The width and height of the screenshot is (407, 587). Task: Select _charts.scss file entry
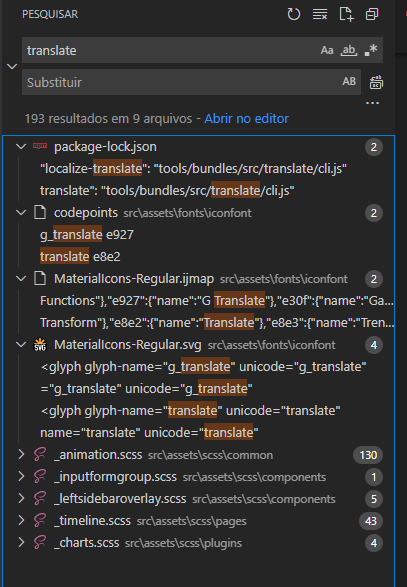(x=86, y=543)
